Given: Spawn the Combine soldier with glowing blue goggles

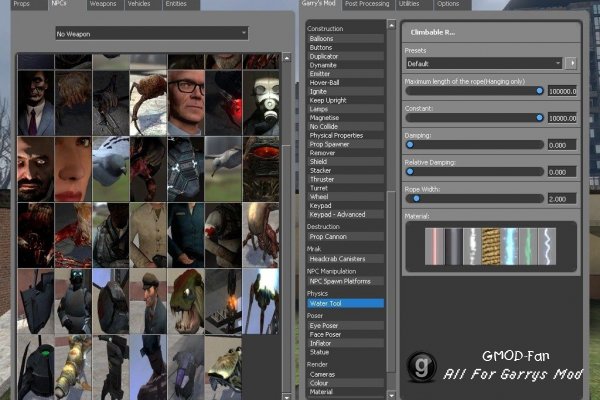Looking at the screenshot, I should [73, 301].
